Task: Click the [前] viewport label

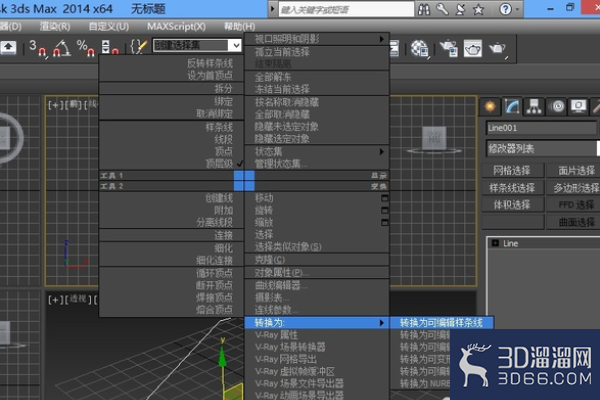Action: 73,104
